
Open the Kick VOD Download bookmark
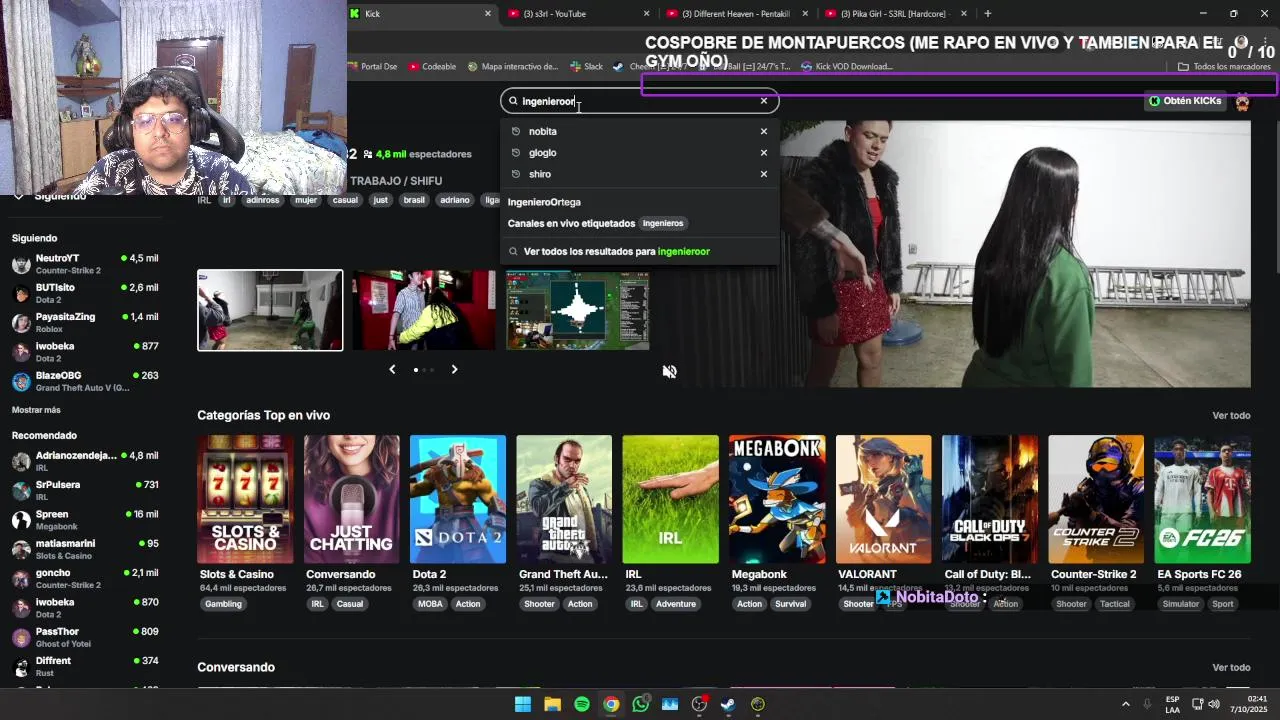(846, 67)
